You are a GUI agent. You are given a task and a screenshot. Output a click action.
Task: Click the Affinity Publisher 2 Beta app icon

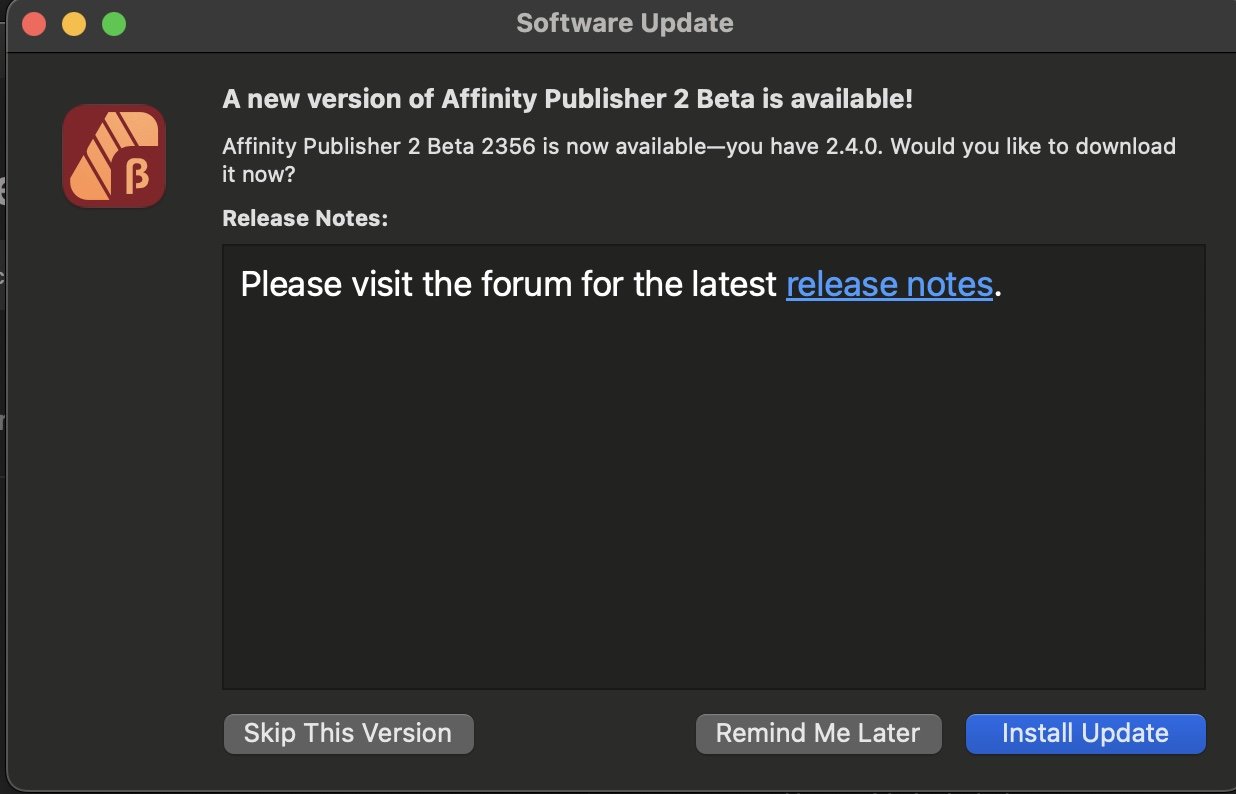[113, 156]
